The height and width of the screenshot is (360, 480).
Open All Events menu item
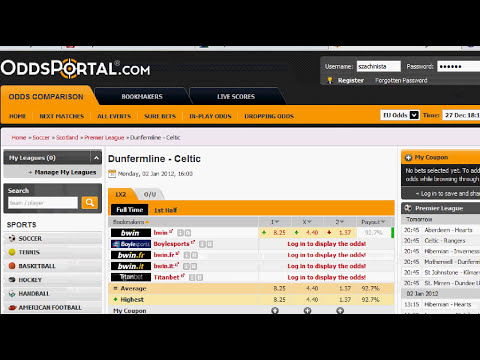pos(114,116)
